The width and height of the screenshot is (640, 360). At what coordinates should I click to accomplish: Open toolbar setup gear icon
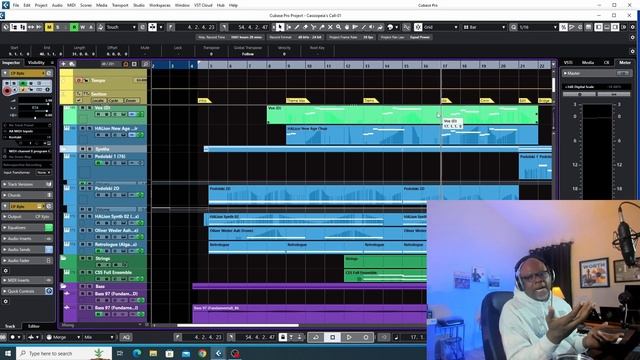(633, 27)
